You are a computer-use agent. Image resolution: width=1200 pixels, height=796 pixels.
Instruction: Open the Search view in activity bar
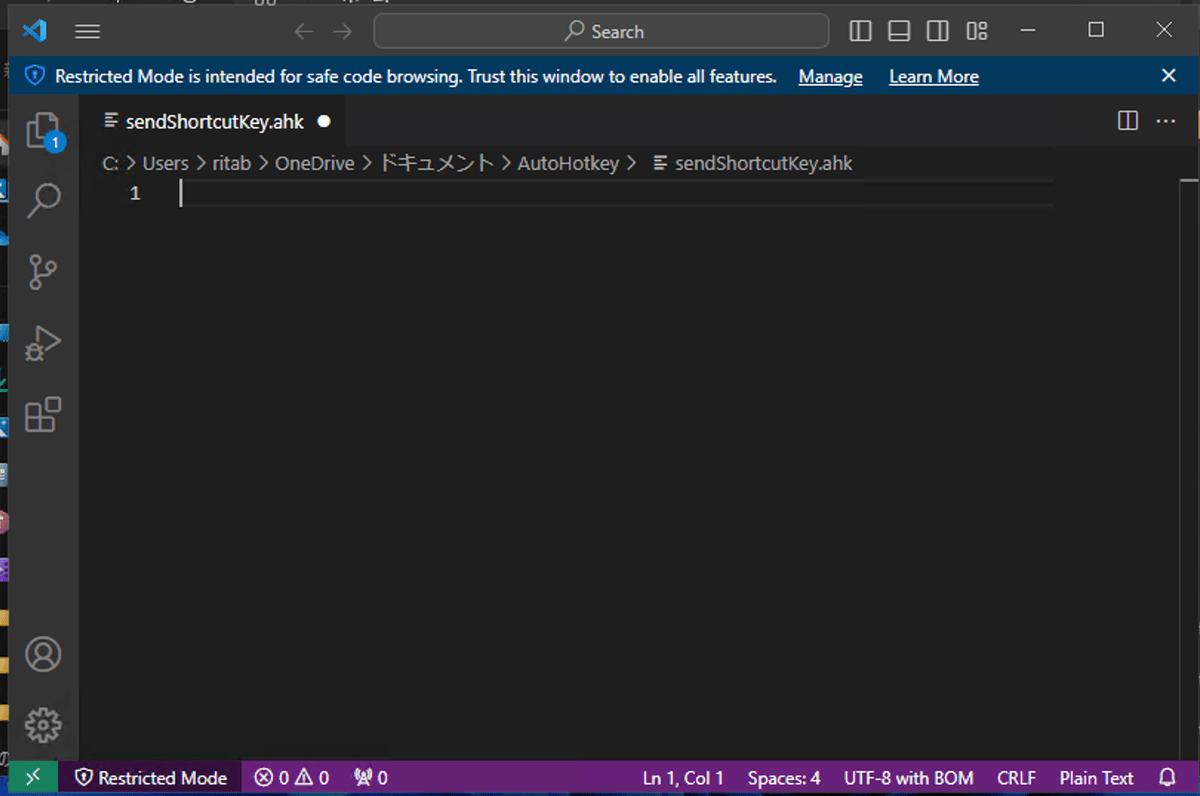[43, 200]
